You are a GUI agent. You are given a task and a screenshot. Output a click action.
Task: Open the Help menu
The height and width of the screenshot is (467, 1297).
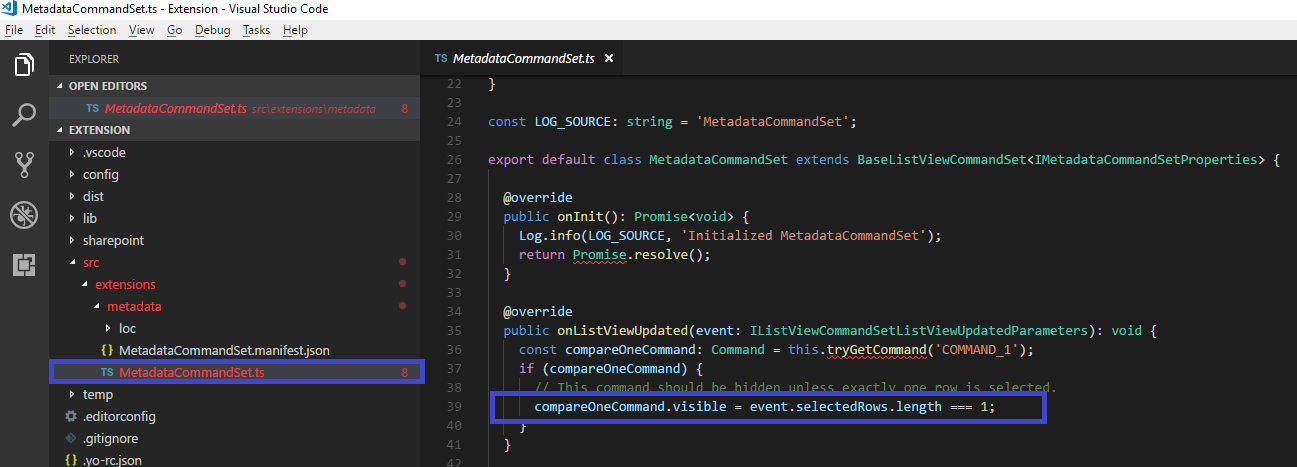pyautogui.click(x=295, y=30)
